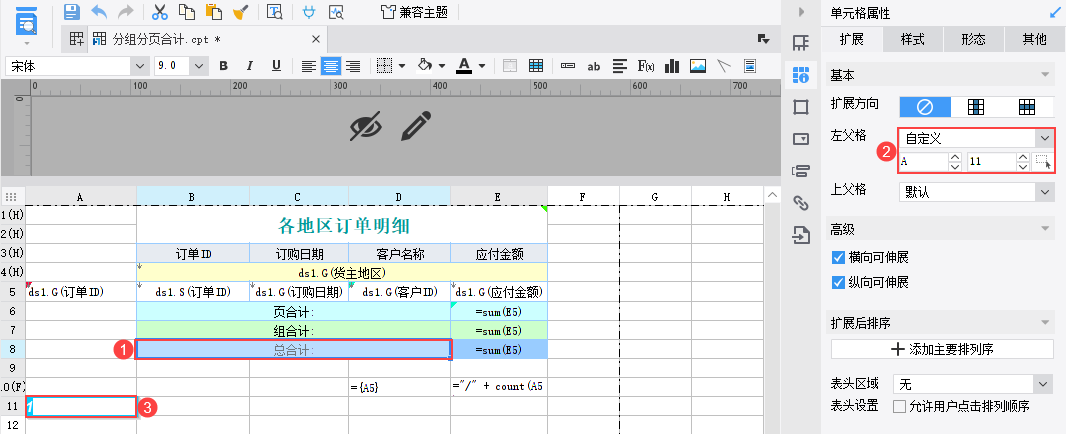Screen dimensions: 1066x434
Task: Undo the last action
Action: 99,12
